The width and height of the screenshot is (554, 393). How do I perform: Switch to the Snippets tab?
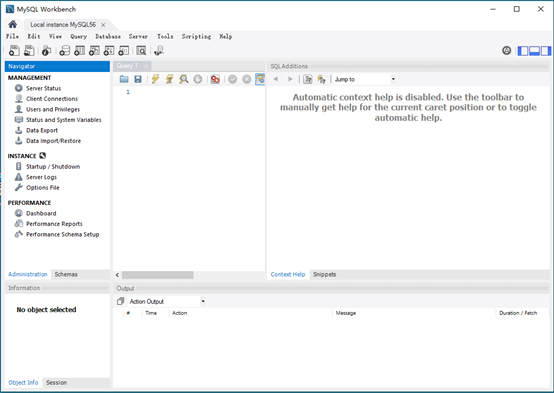tap(324, 274)
